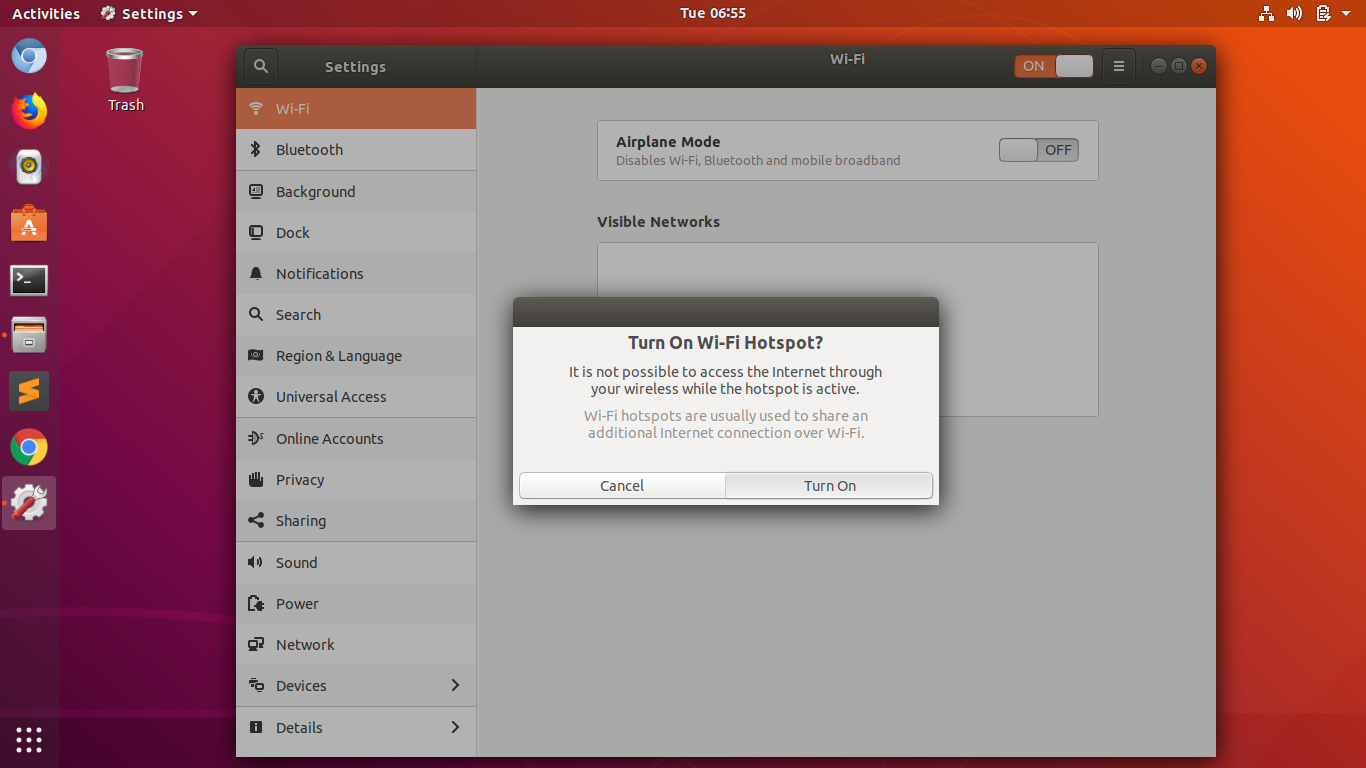Click the Online Accounts icon

click(256, 438)
